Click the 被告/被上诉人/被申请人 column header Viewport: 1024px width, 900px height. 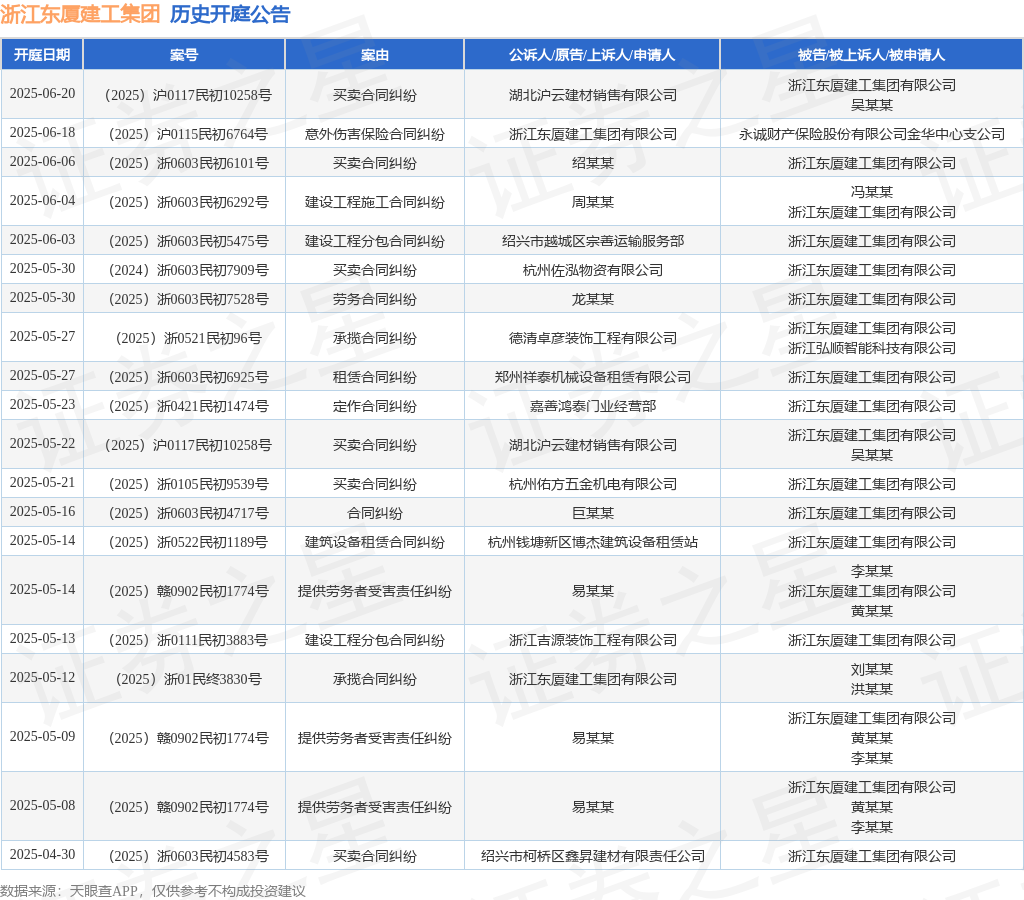coord(871,55)
